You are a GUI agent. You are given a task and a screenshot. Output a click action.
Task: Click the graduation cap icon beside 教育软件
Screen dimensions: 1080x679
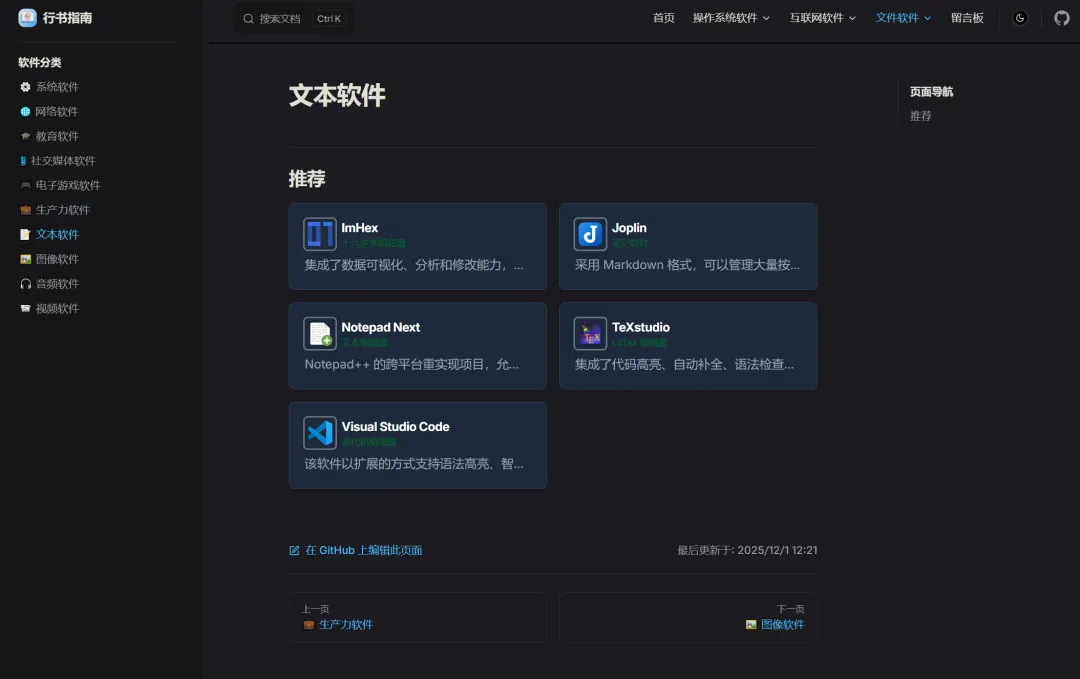pos(25,136)
